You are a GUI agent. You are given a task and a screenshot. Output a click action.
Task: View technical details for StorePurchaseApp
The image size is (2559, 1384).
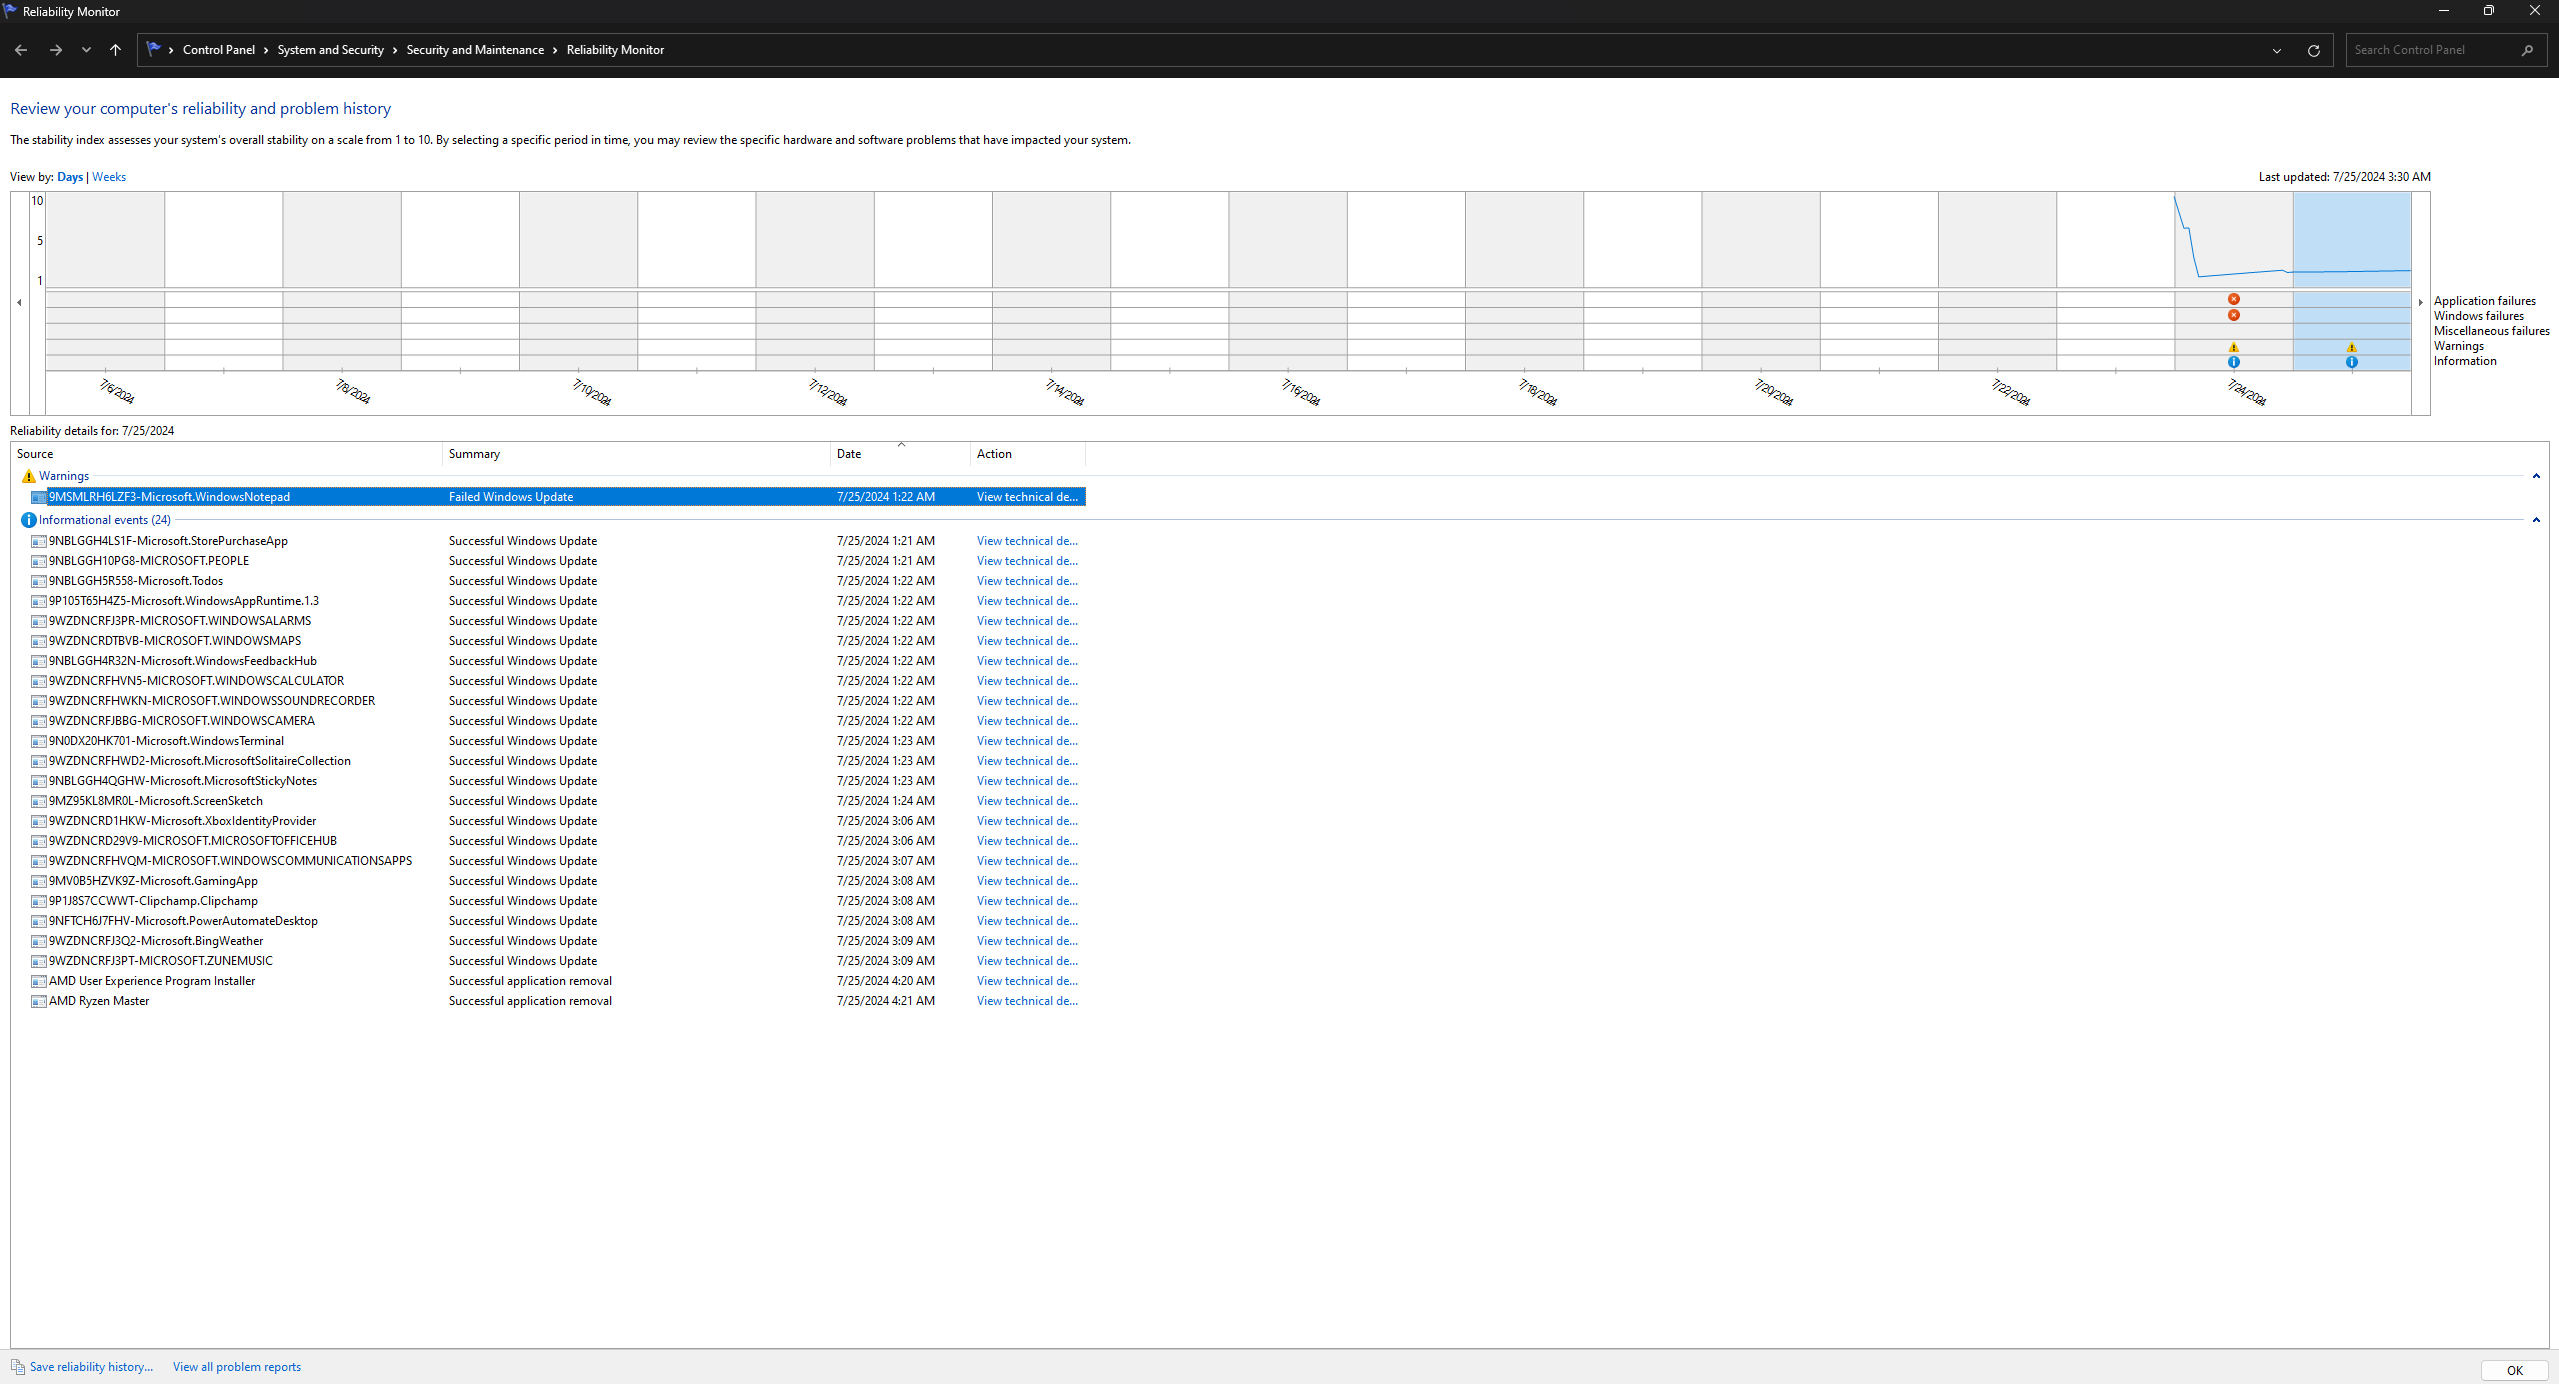(1027, 541)
